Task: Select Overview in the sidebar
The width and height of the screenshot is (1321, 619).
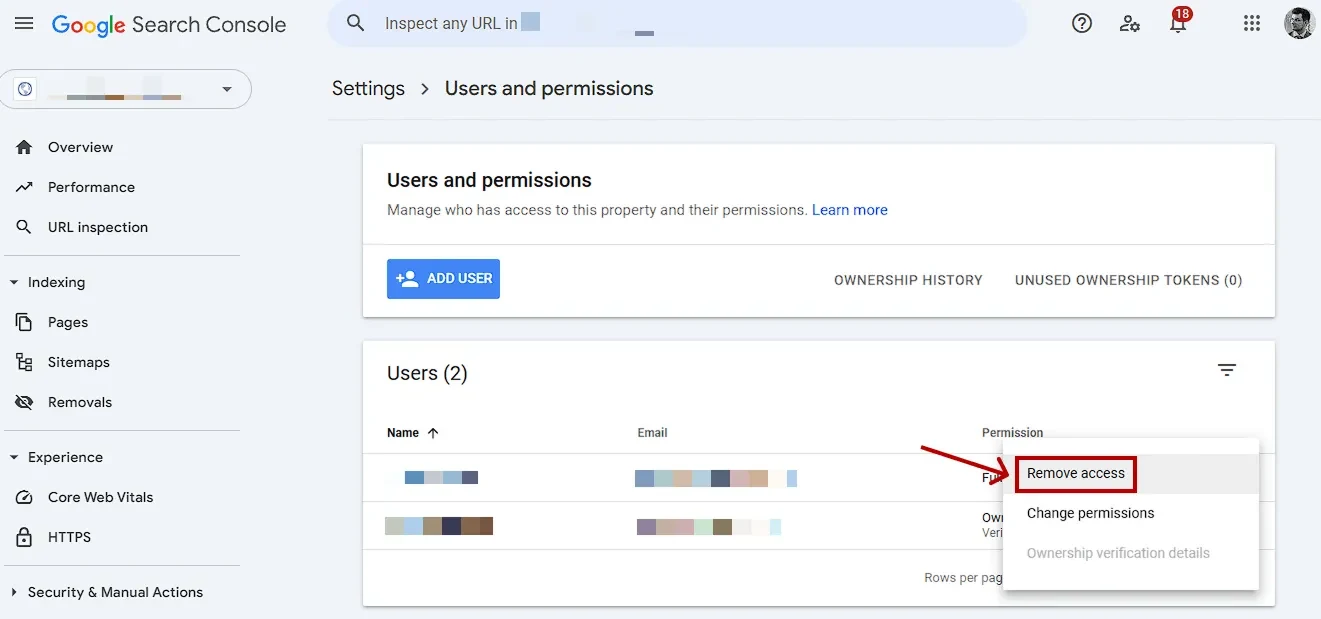Action: [x=79, y=147]
